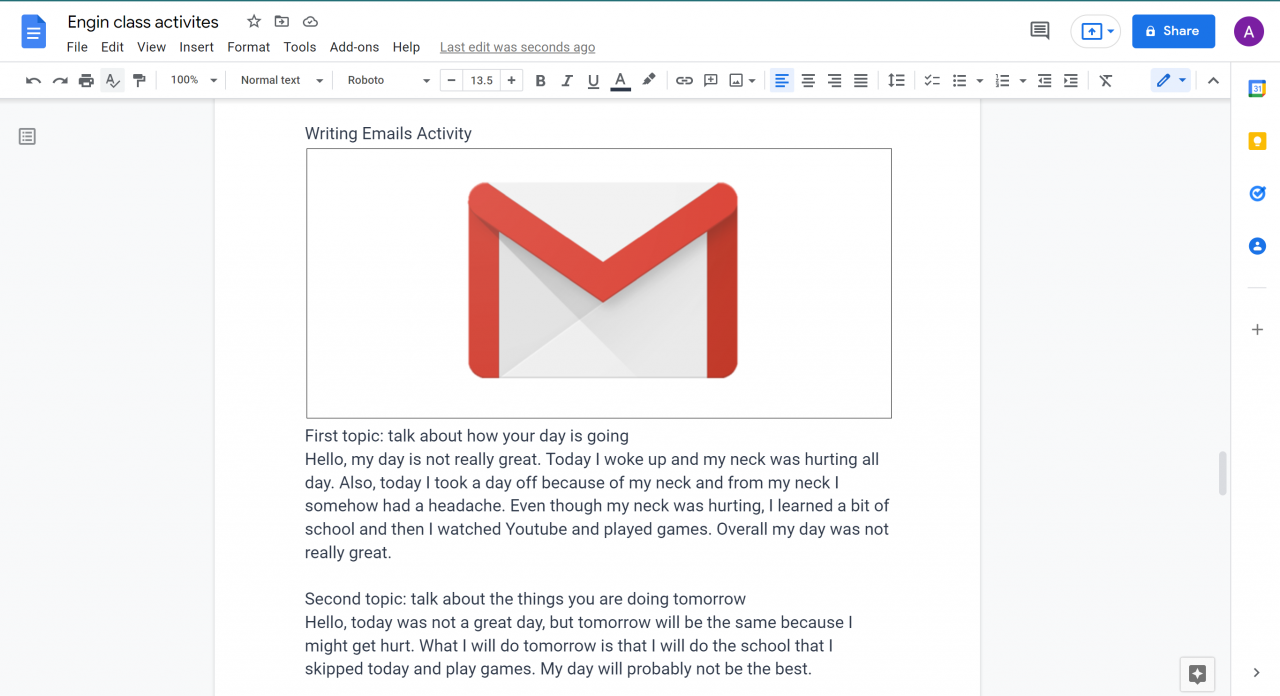The image size is (1280, 696).
Task: Open Google Tasks side panel
Action: tap(1257, 193)
